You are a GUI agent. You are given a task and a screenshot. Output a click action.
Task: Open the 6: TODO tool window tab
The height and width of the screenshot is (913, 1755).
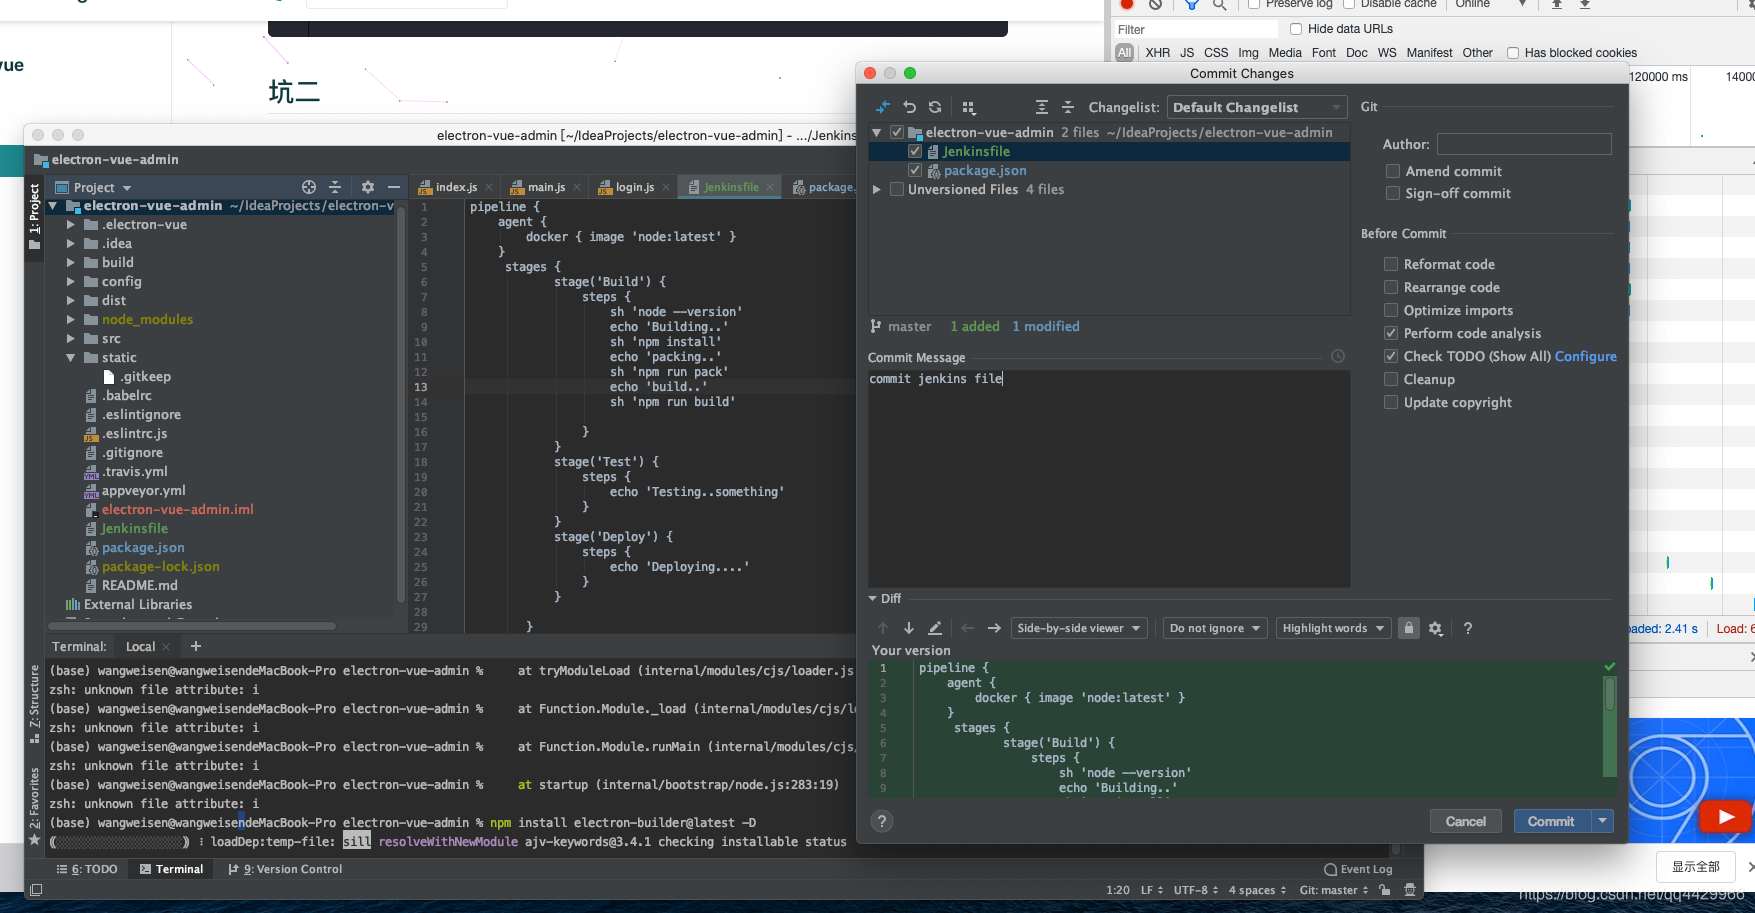[x=88, y=869]
